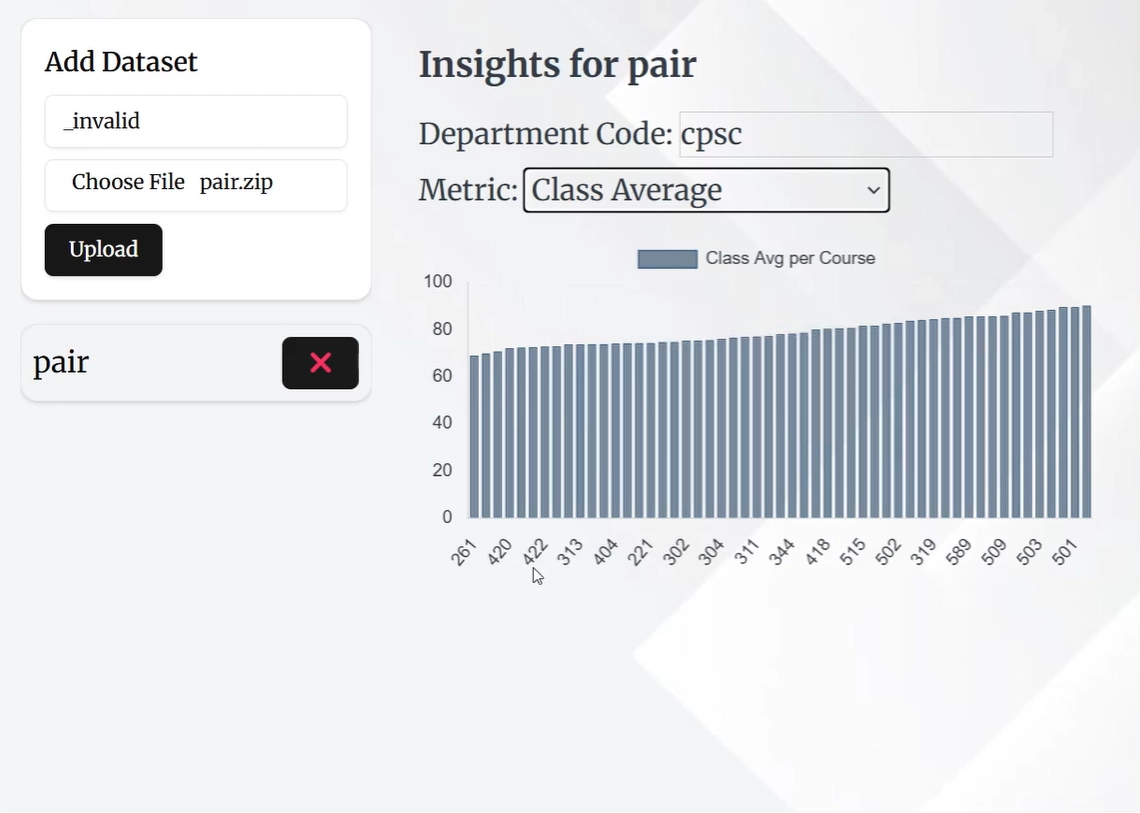This screenshot has width=1140, height=813.
Task: Select Class Average in the Metric combo box
Action: click(706, 190)
